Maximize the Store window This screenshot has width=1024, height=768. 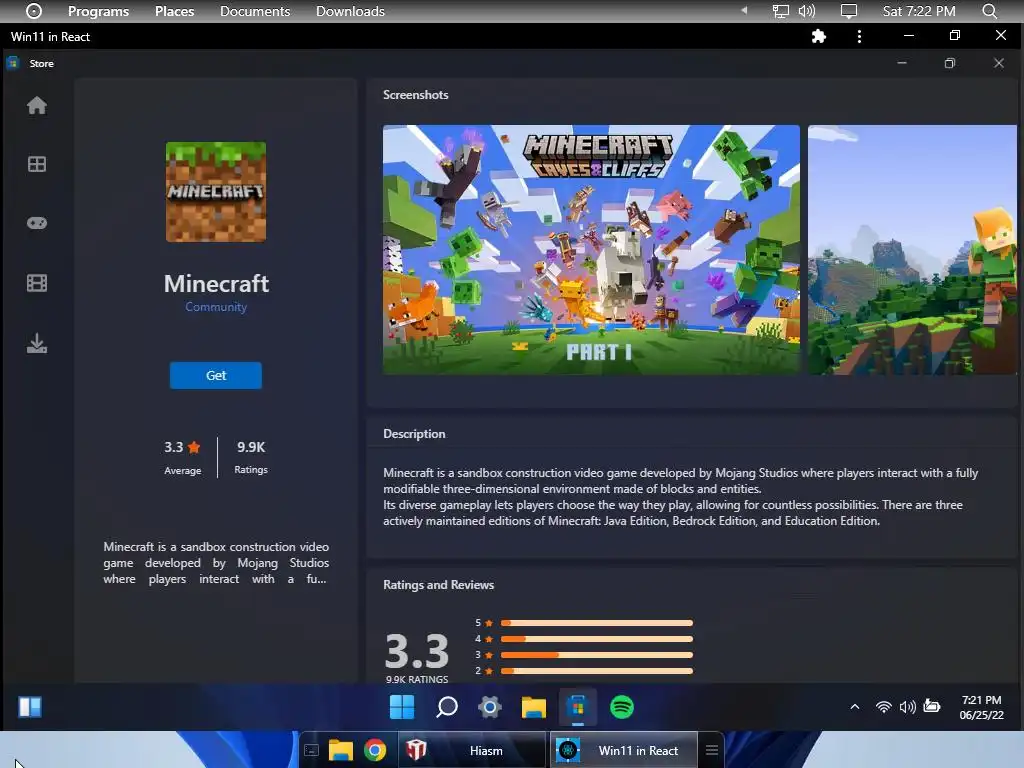(x=950, y=63)
